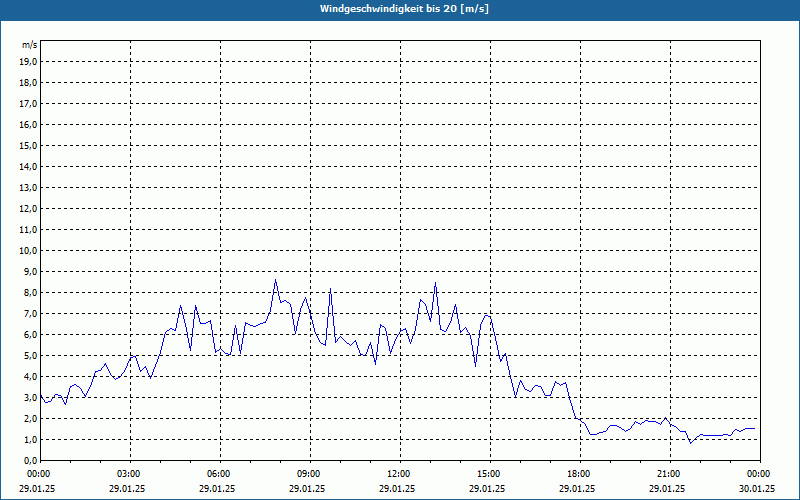
Task: Click the 30.01.25 date label
Action: point(757,488)
